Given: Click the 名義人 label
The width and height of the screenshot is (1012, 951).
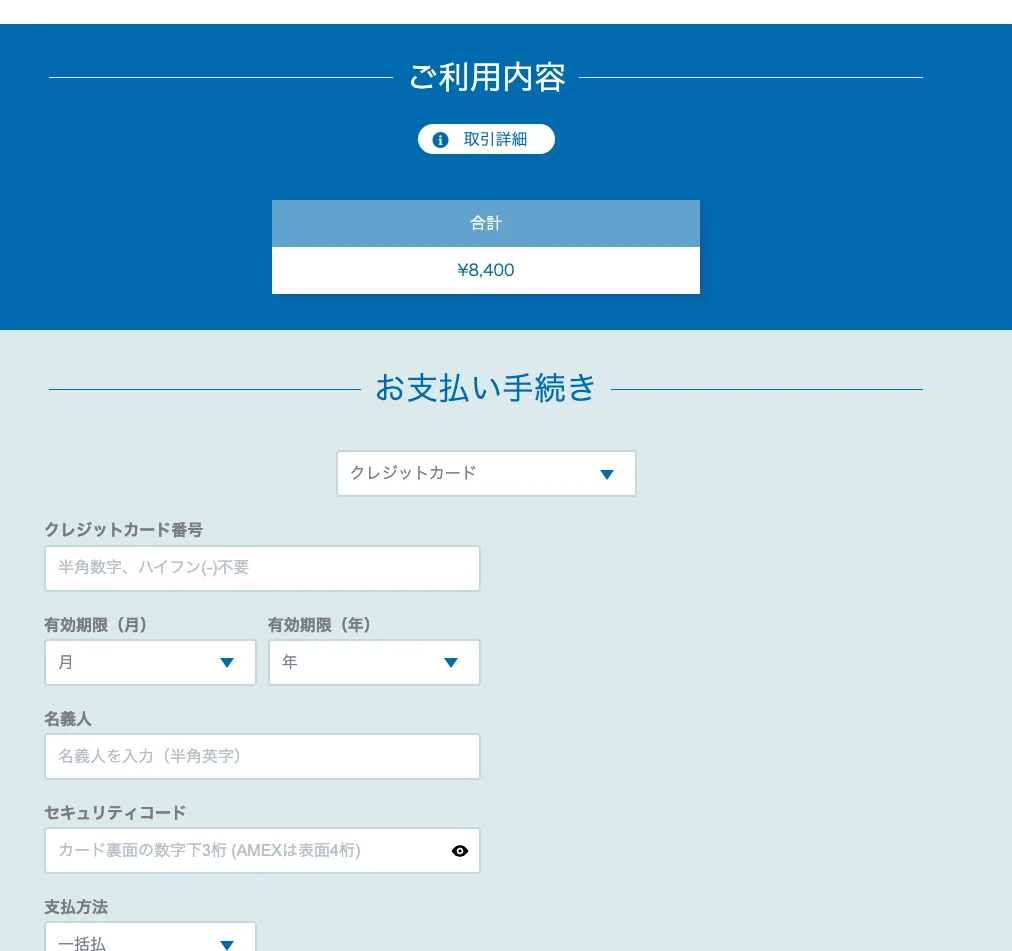Looking at the screenshot, I should [68, 719].
